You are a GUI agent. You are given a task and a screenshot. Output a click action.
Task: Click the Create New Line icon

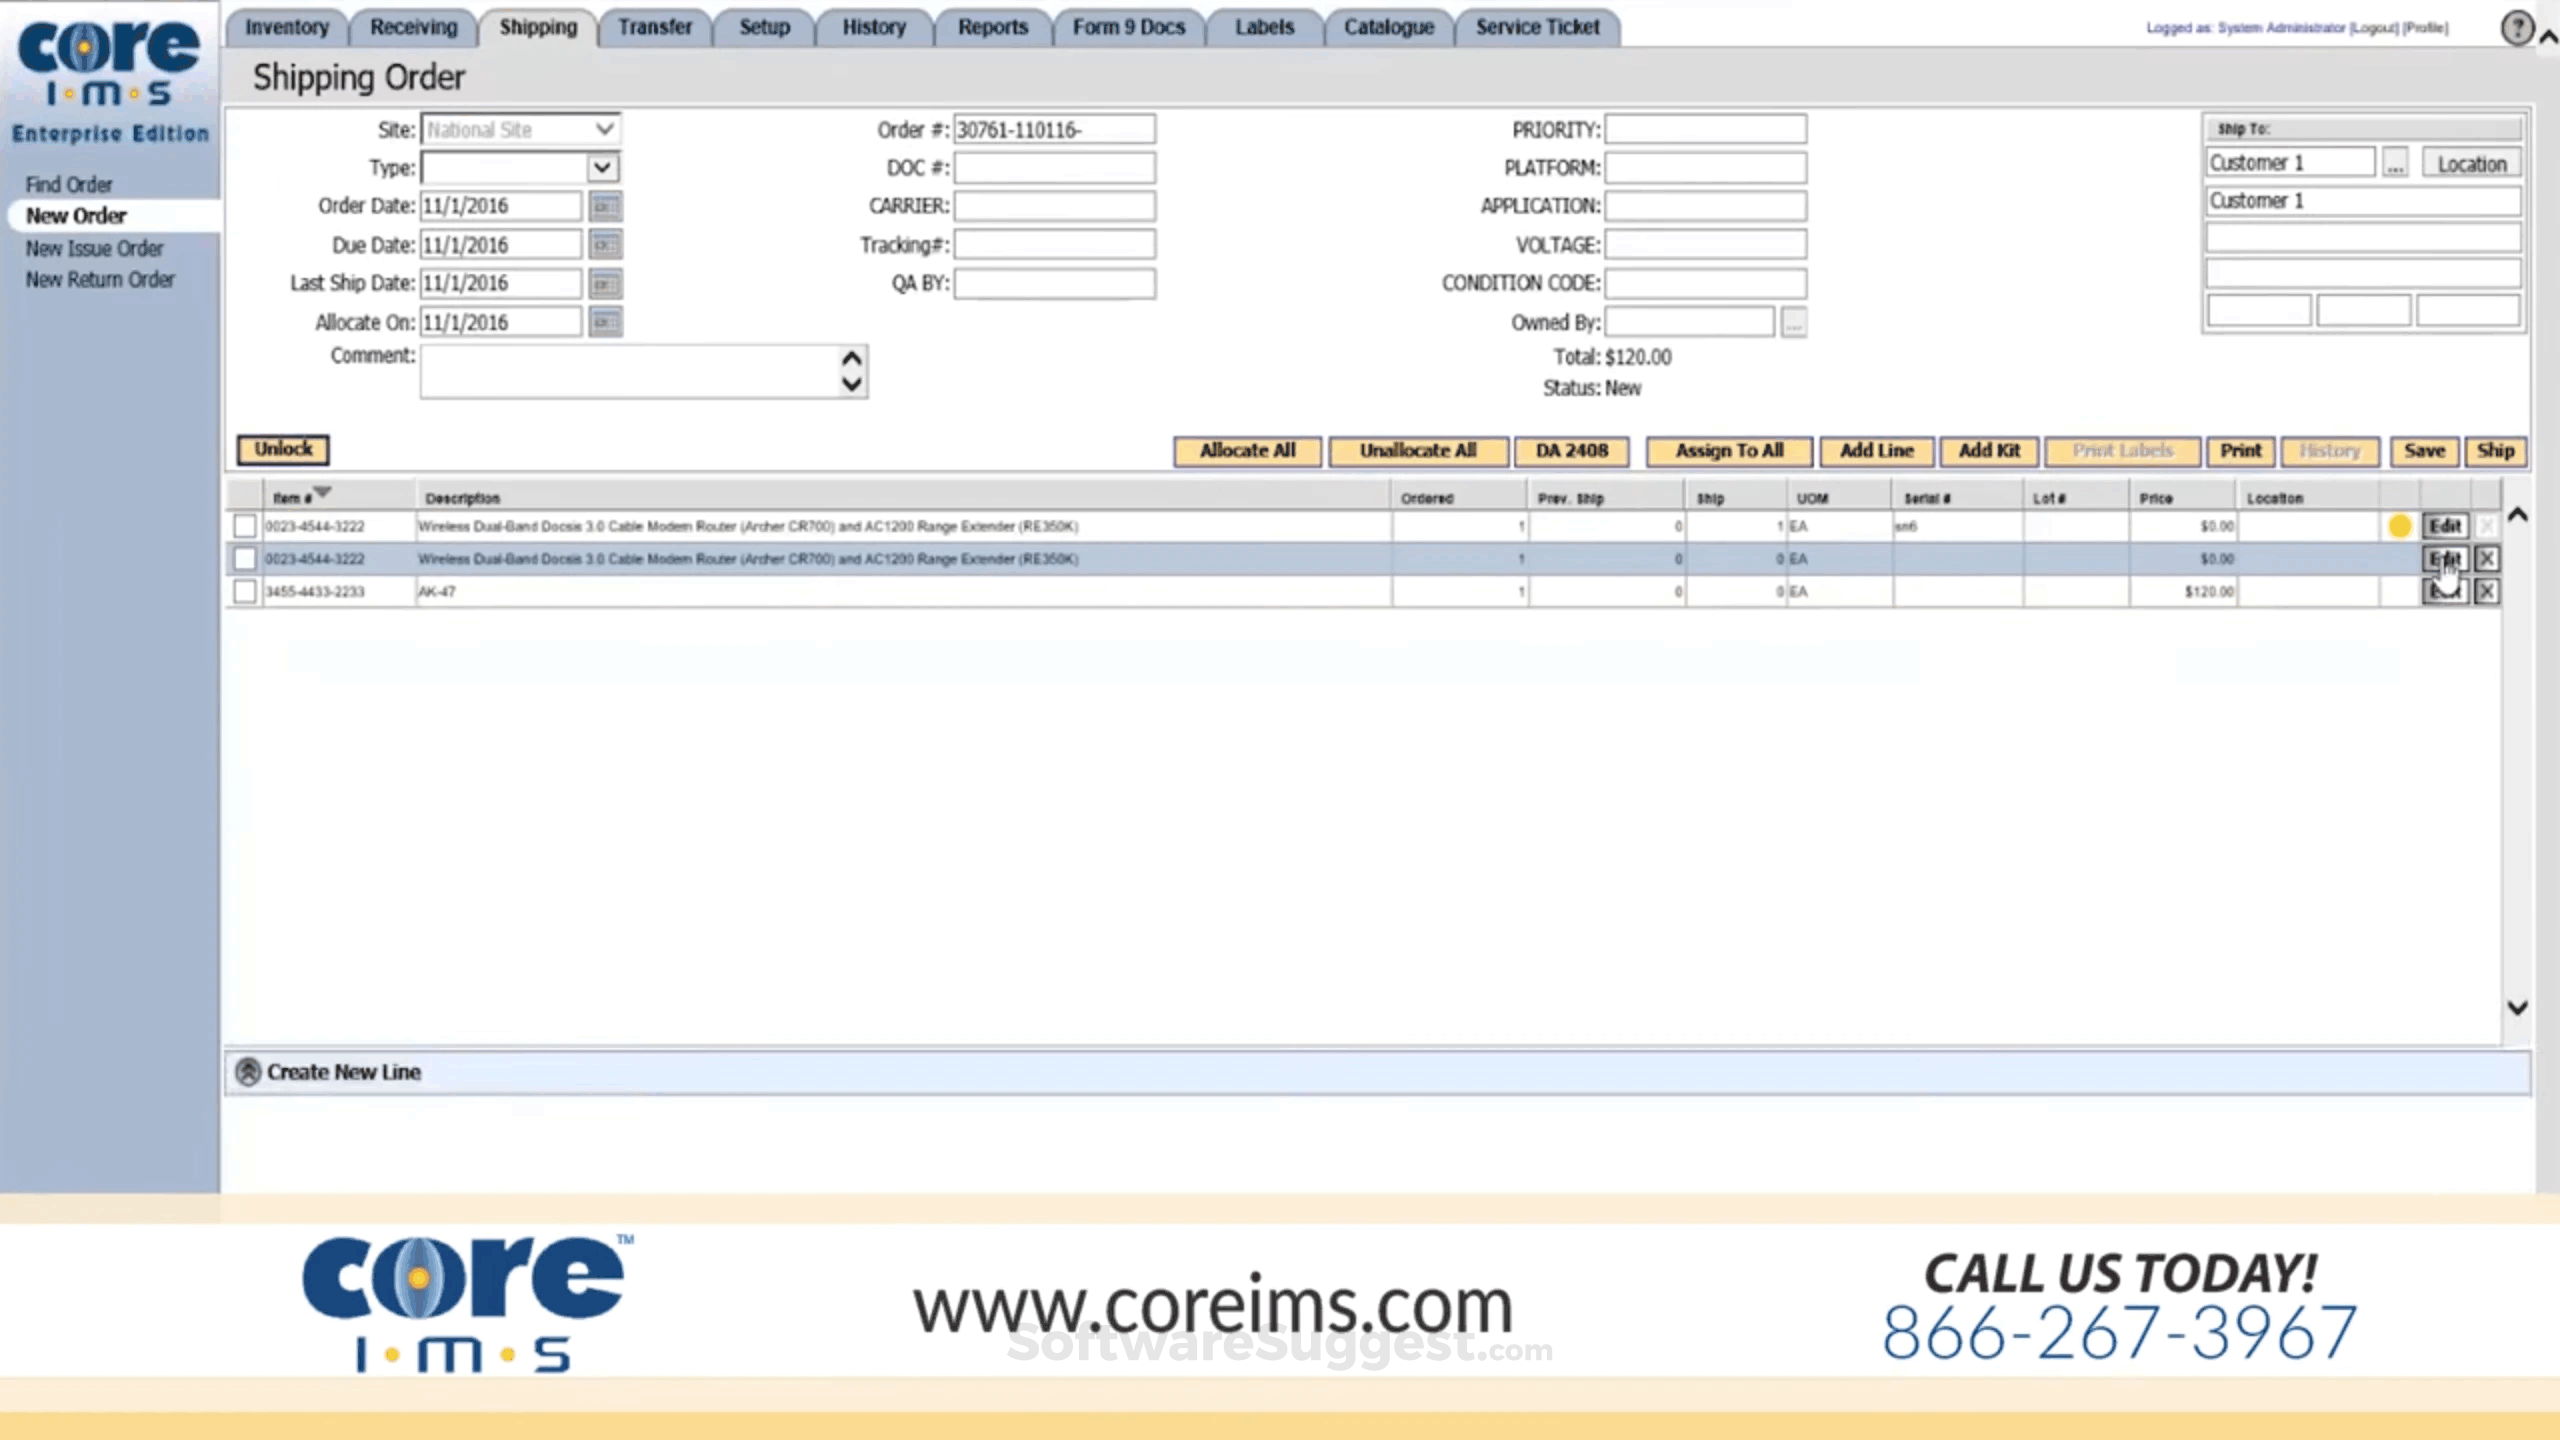247,1071
